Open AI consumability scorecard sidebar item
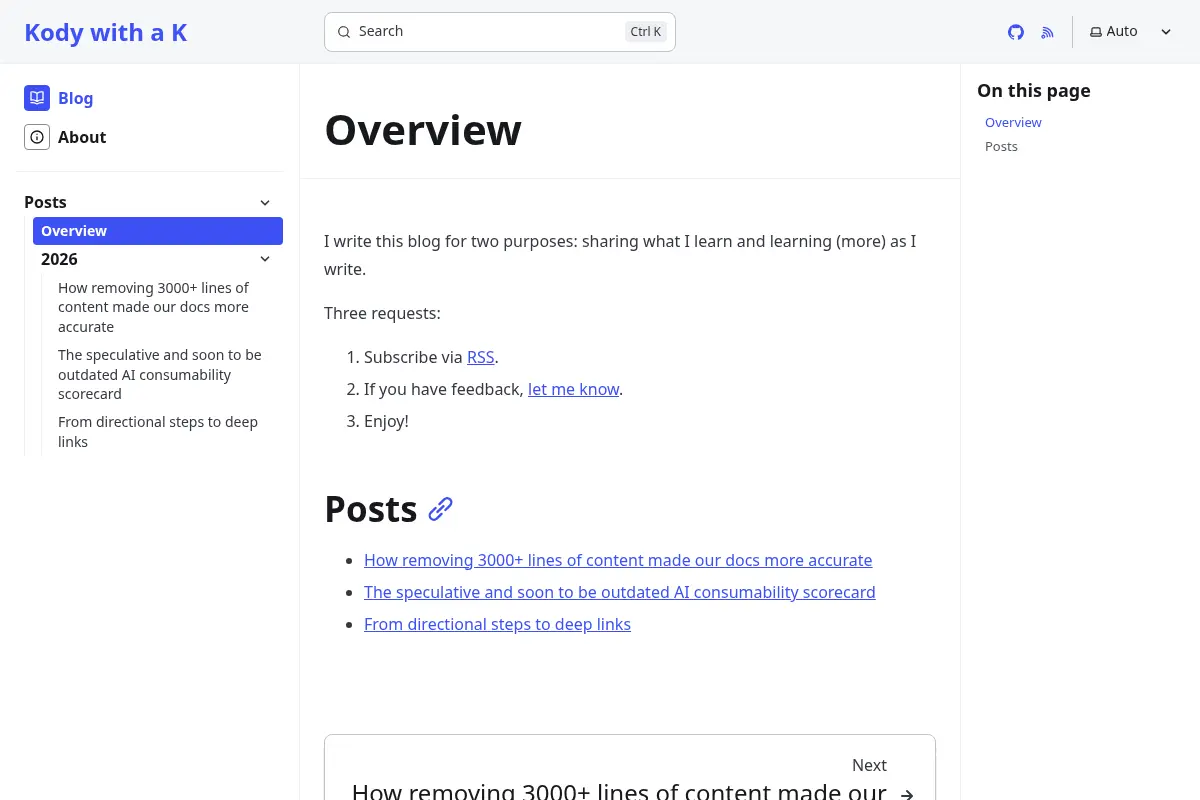1200x800 pixels. click(160, 375)
